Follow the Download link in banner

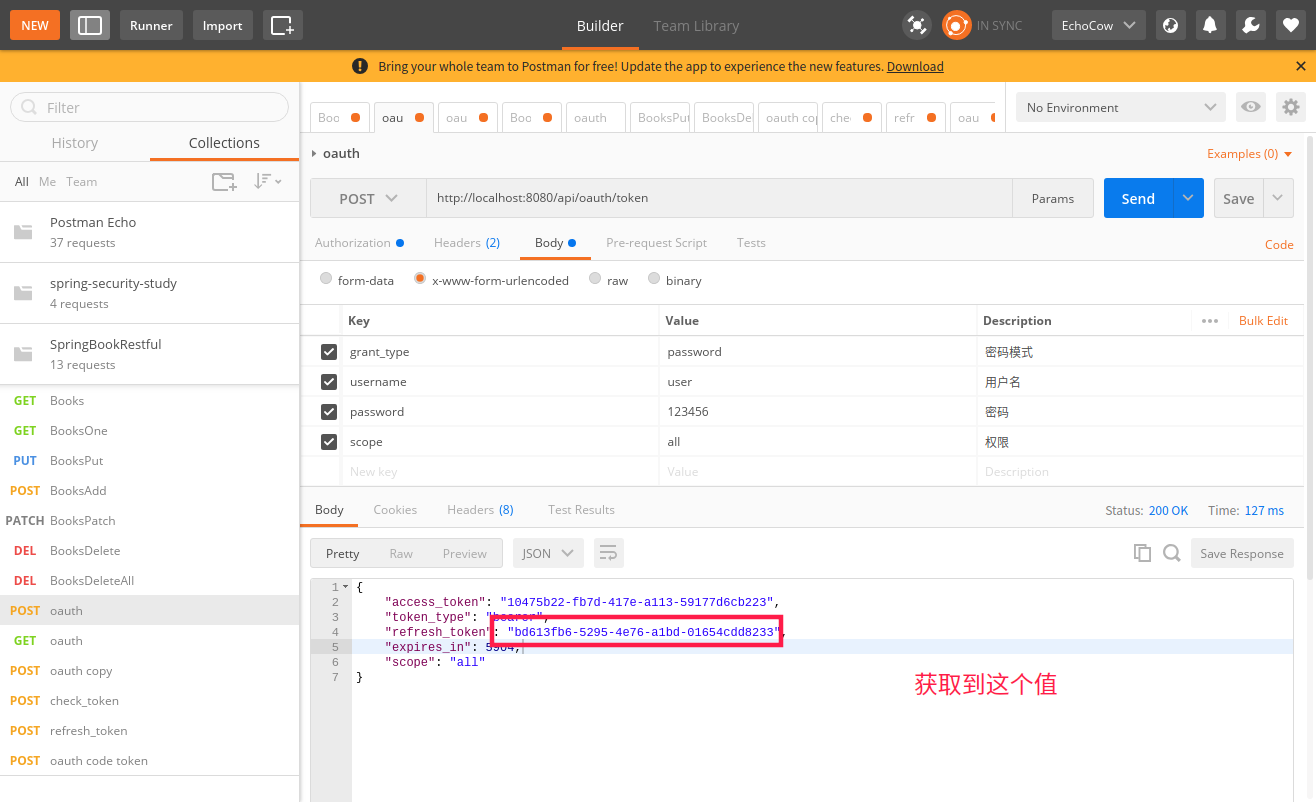915,66
